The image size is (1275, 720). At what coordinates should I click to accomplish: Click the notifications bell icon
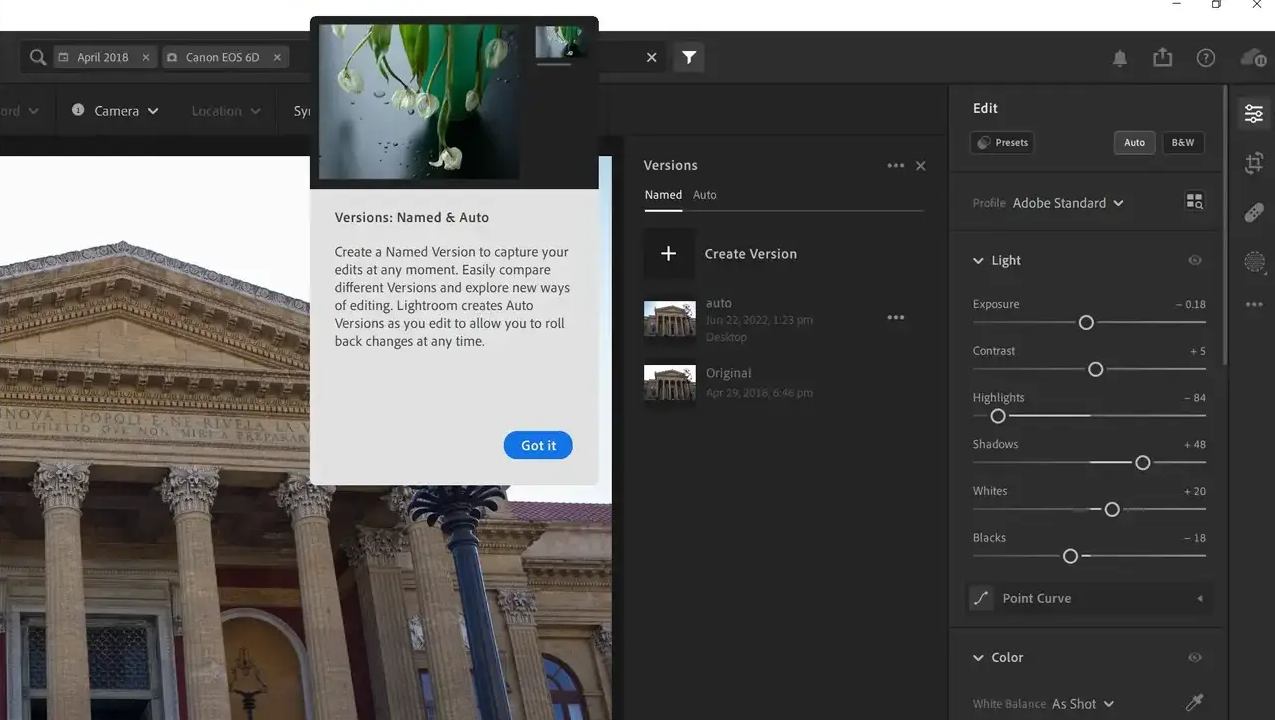click(x=1120, y=58)
